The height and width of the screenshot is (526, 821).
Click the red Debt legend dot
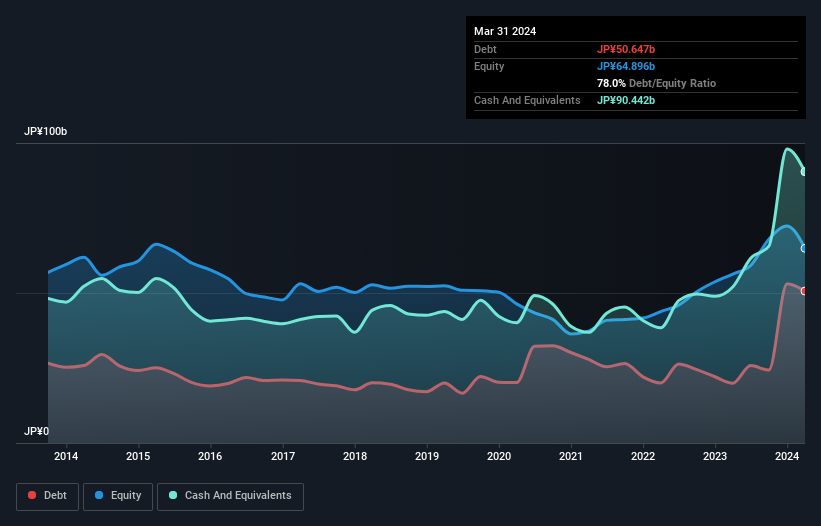point(32,495)
